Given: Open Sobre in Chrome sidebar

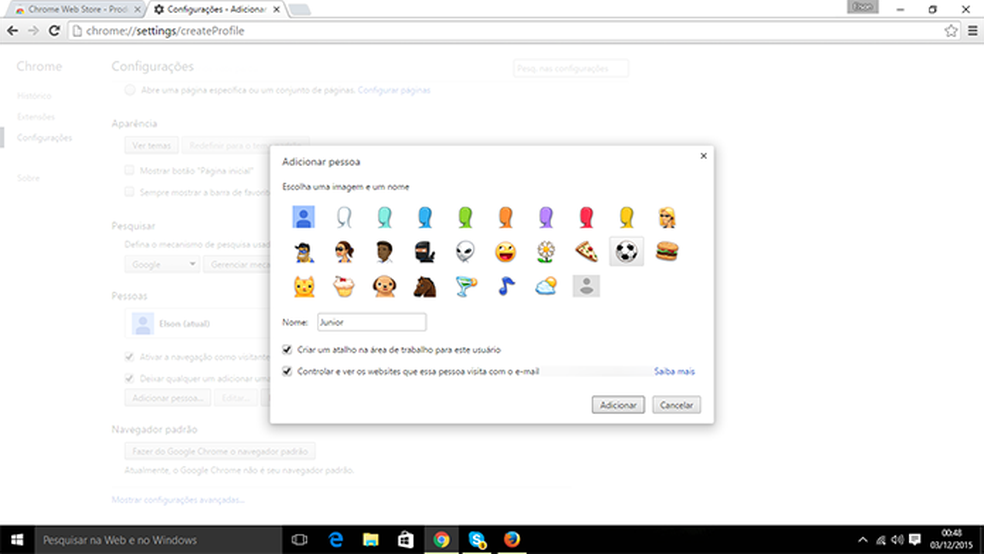Looking at the screenshot, I should [28, 178].
